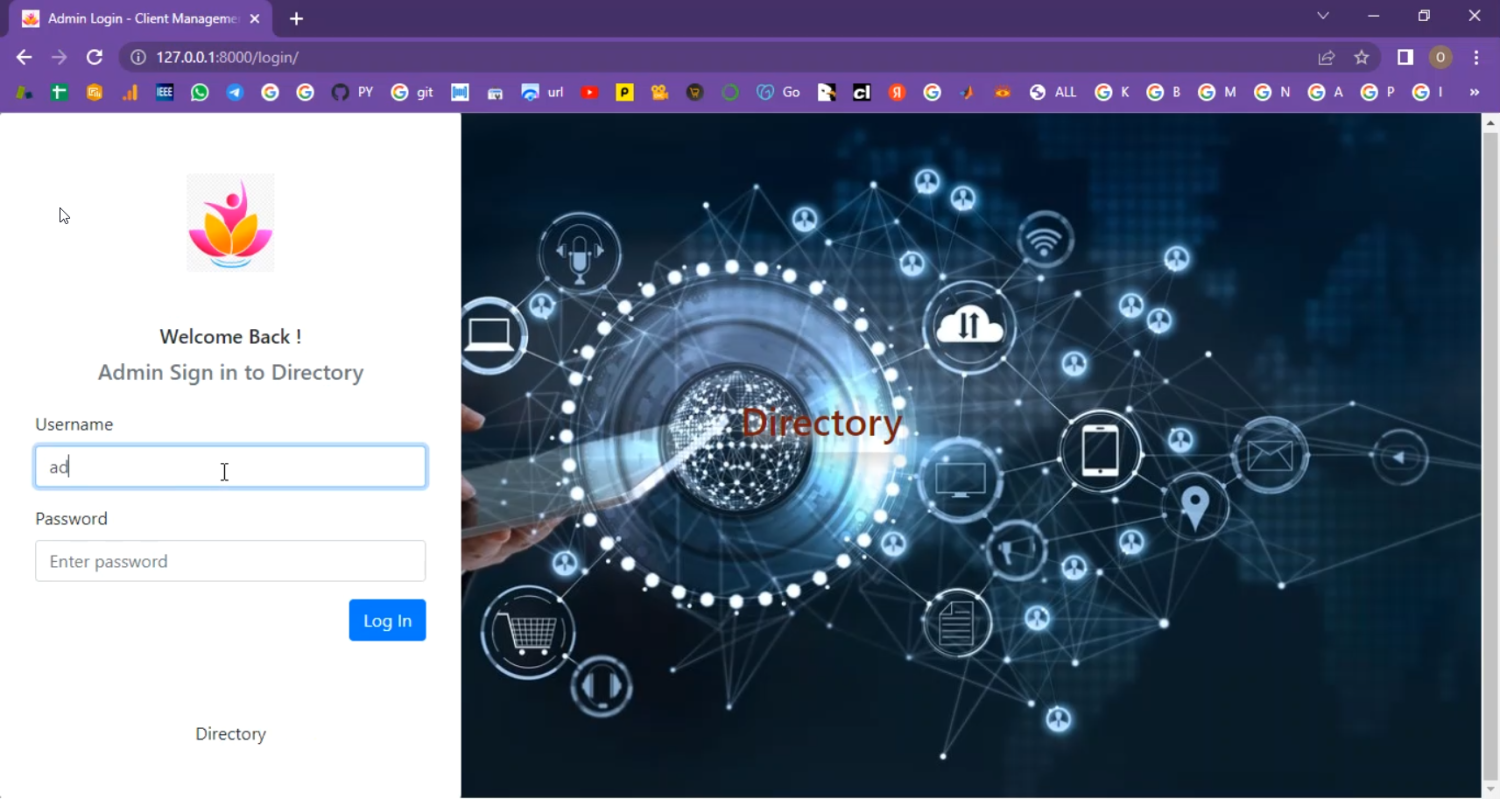
Task: Open the orange bar-chart analytics bookmark
Action: pyautogui.click(x=130, y=92)
